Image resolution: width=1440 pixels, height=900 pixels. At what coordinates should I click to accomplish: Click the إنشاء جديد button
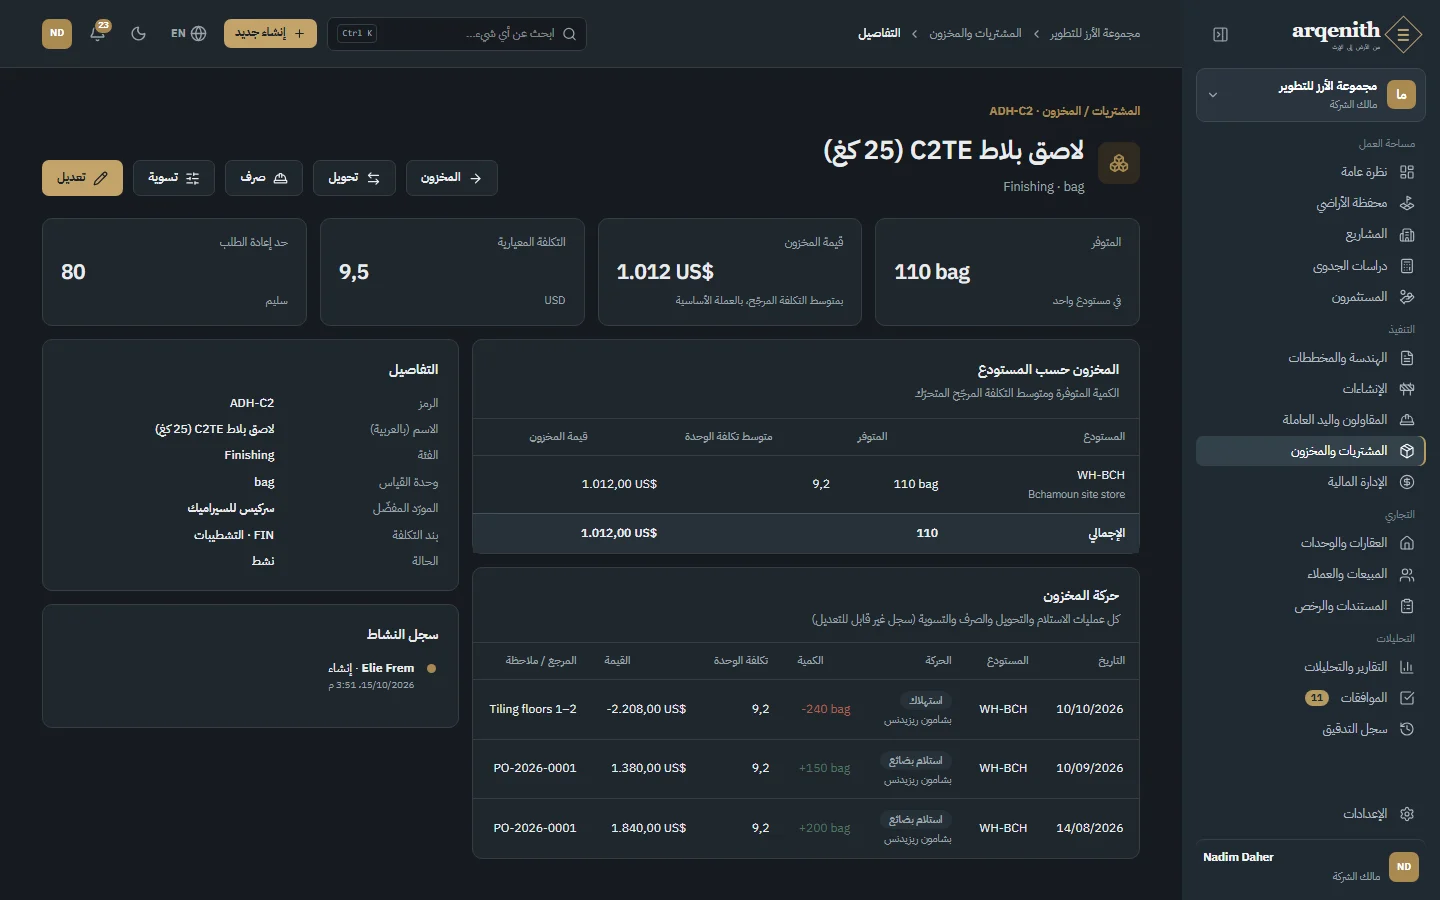[x=270, y=33]
